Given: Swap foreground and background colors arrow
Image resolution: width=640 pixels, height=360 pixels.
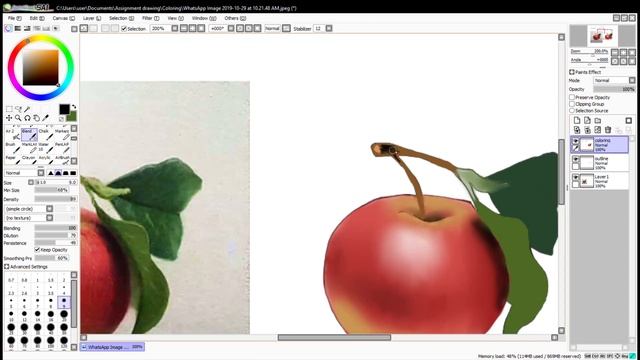Looking at the screenshot, I should (x=74, y=107).
